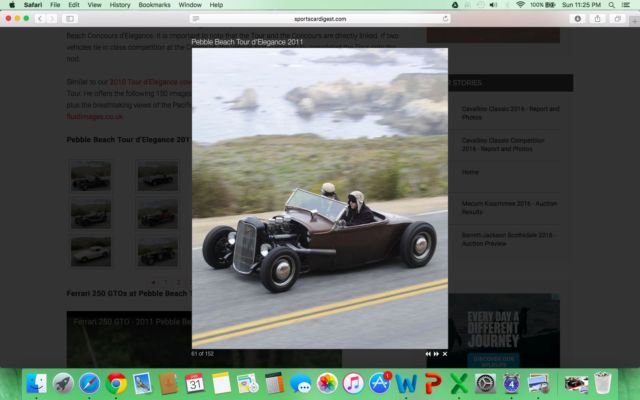
Task: Open the View menu
Action: [94, 5]
